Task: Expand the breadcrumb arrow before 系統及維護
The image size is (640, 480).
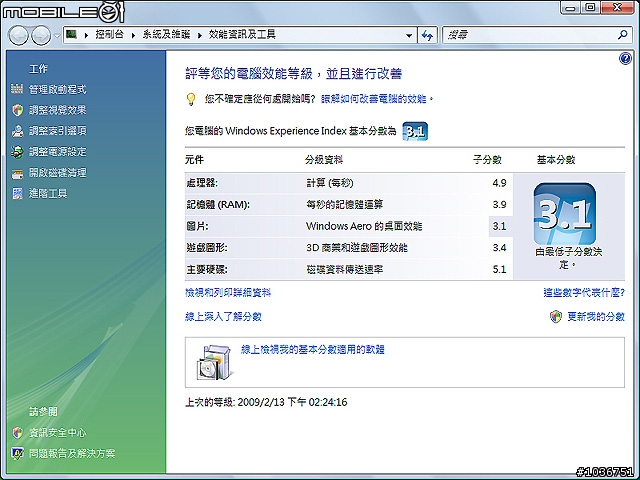Action: tap(133, 35)
